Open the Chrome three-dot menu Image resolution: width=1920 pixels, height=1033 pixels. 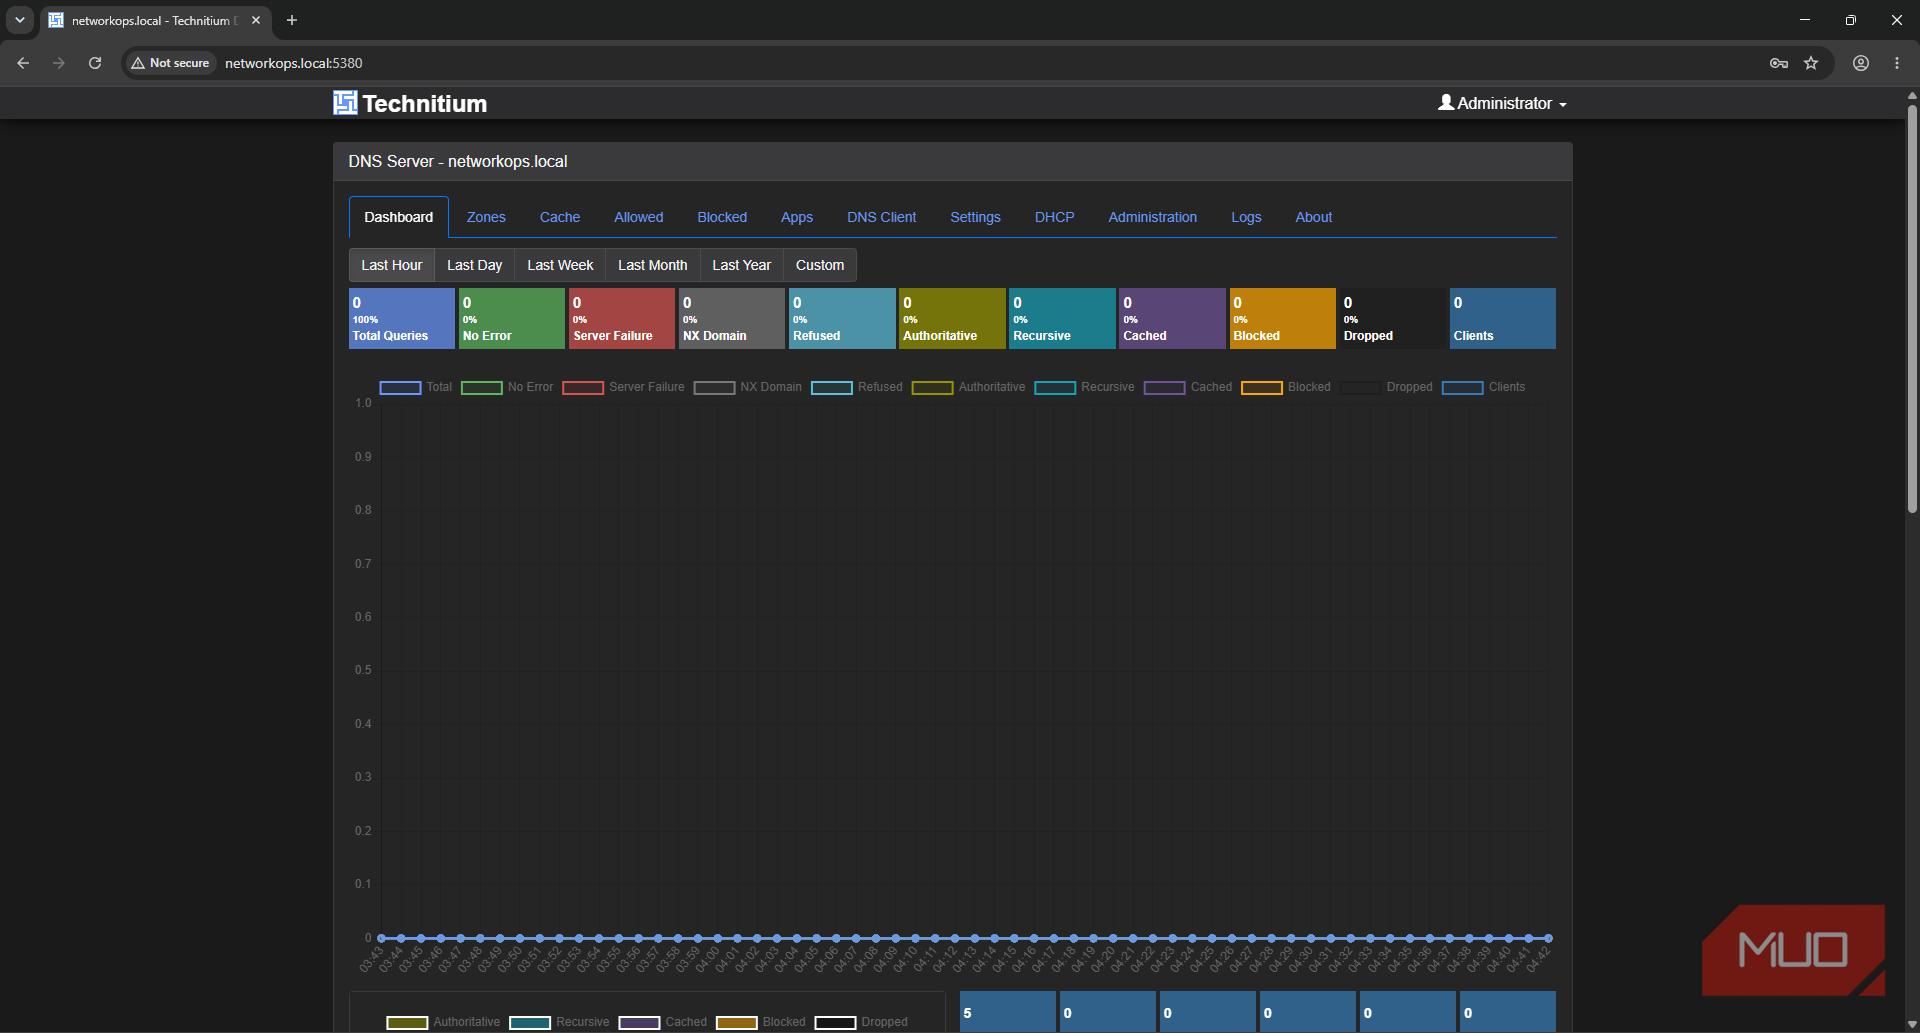click(1897, 63)
